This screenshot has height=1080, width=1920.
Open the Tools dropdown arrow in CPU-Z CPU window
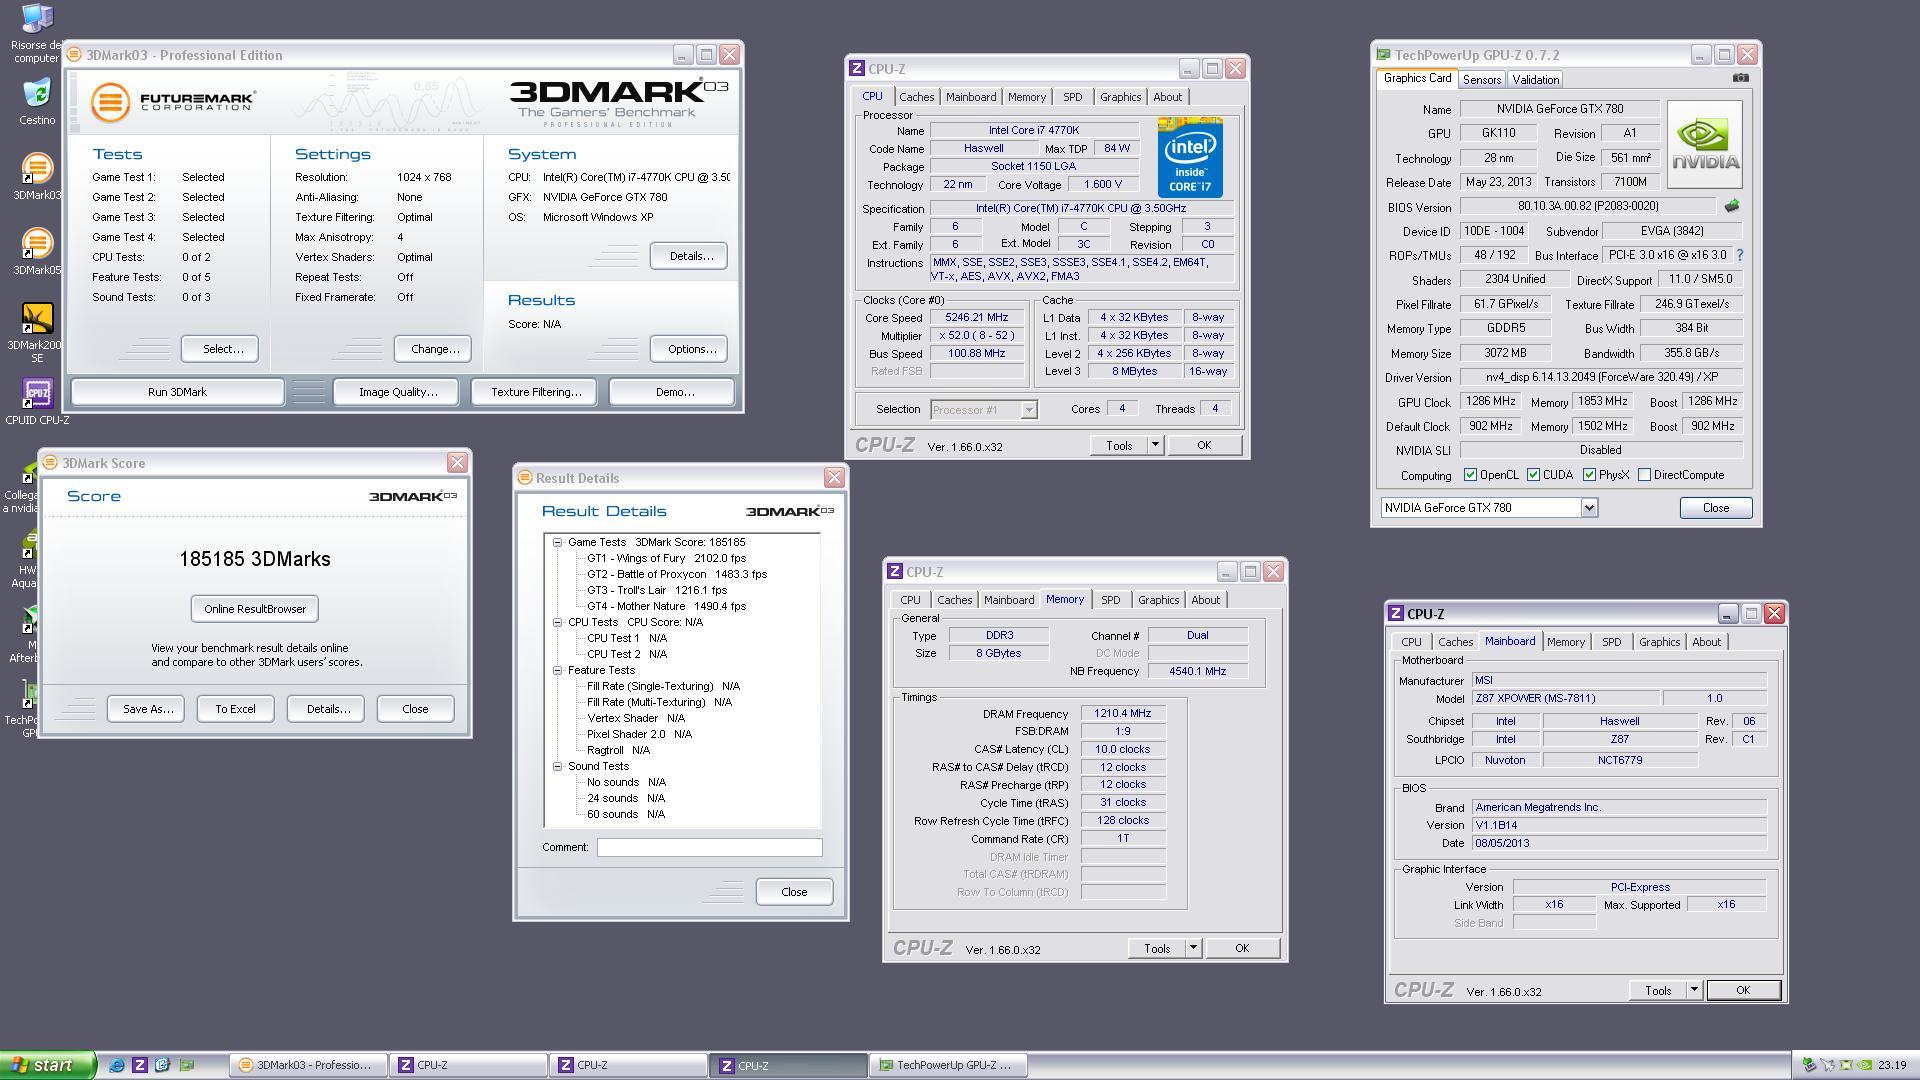coord(1155,445)
